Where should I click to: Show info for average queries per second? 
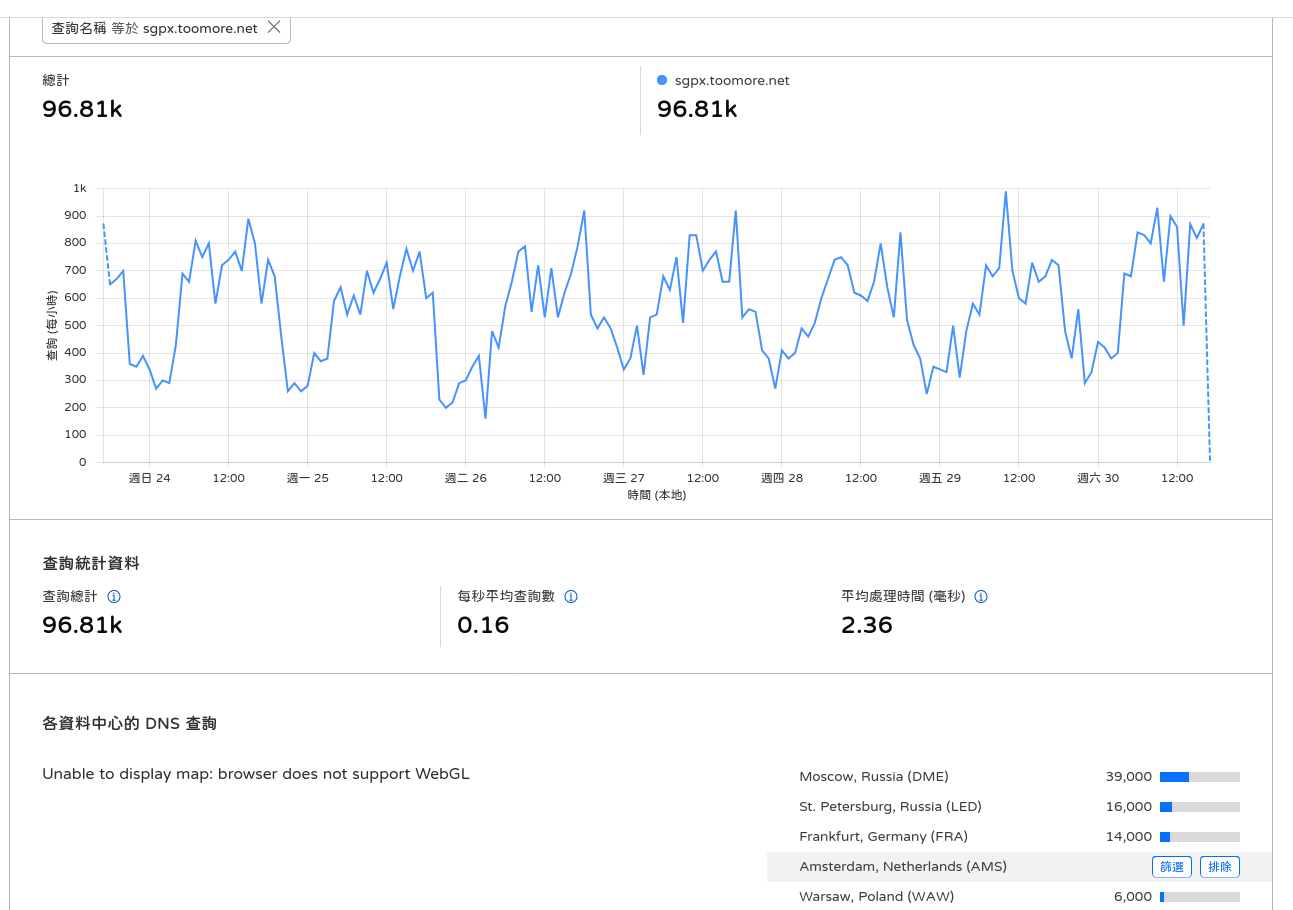pos(571,597)
